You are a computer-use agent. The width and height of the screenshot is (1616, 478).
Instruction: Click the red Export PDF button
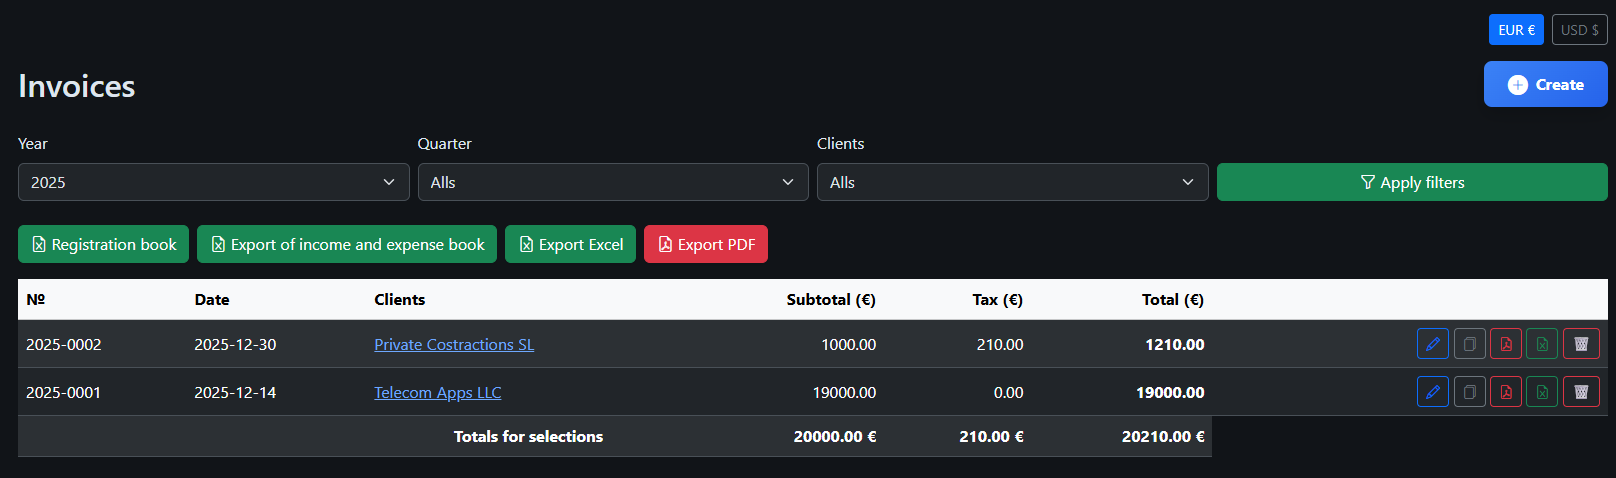pos(706,245)
